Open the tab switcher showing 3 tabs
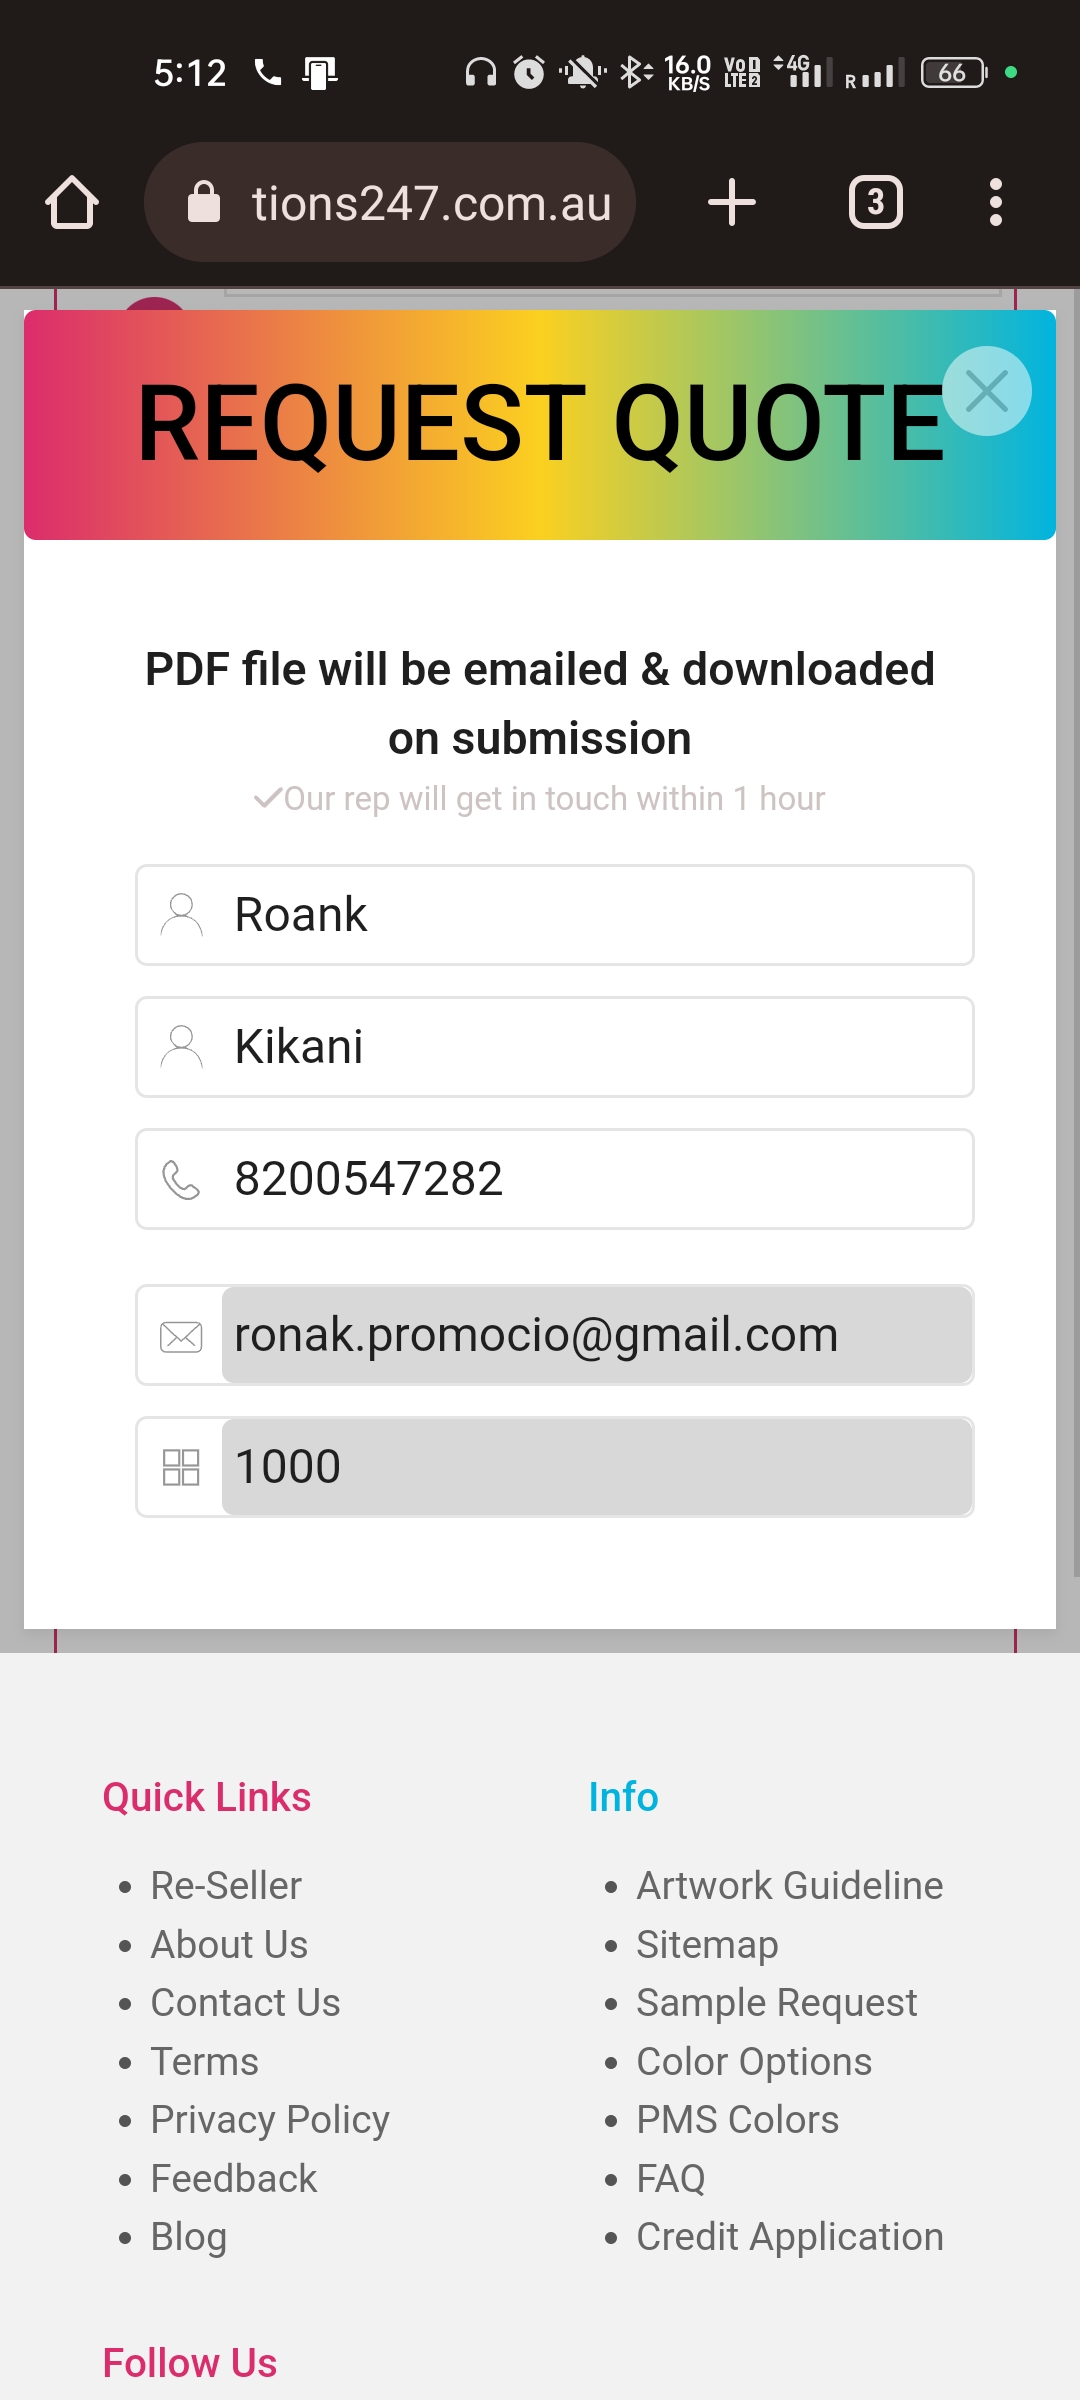Image resolution: width=1080 pixels, height=2400 pixels. click(x=875, y=203)
